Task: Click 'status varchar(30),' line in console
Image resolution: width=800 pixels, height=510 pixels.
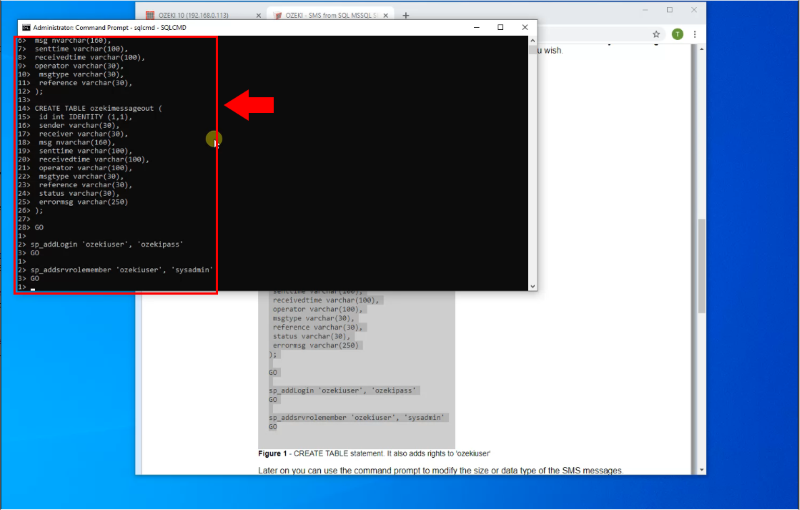Action: (79, 193)
